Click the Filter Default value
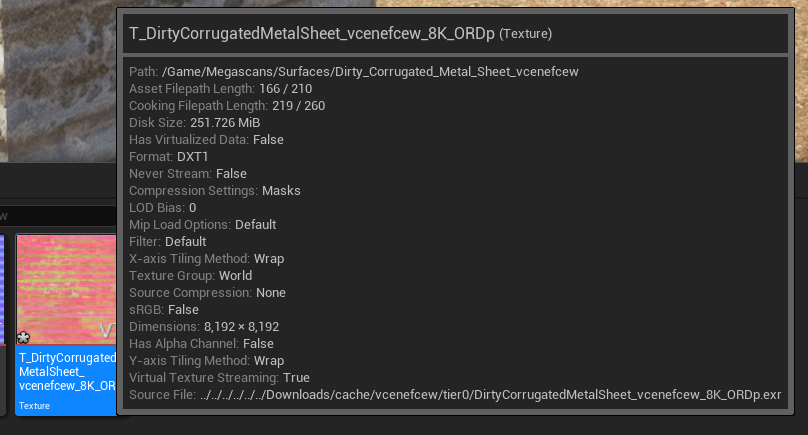This screenshot has height=435, width=808. tap(186, 242)
